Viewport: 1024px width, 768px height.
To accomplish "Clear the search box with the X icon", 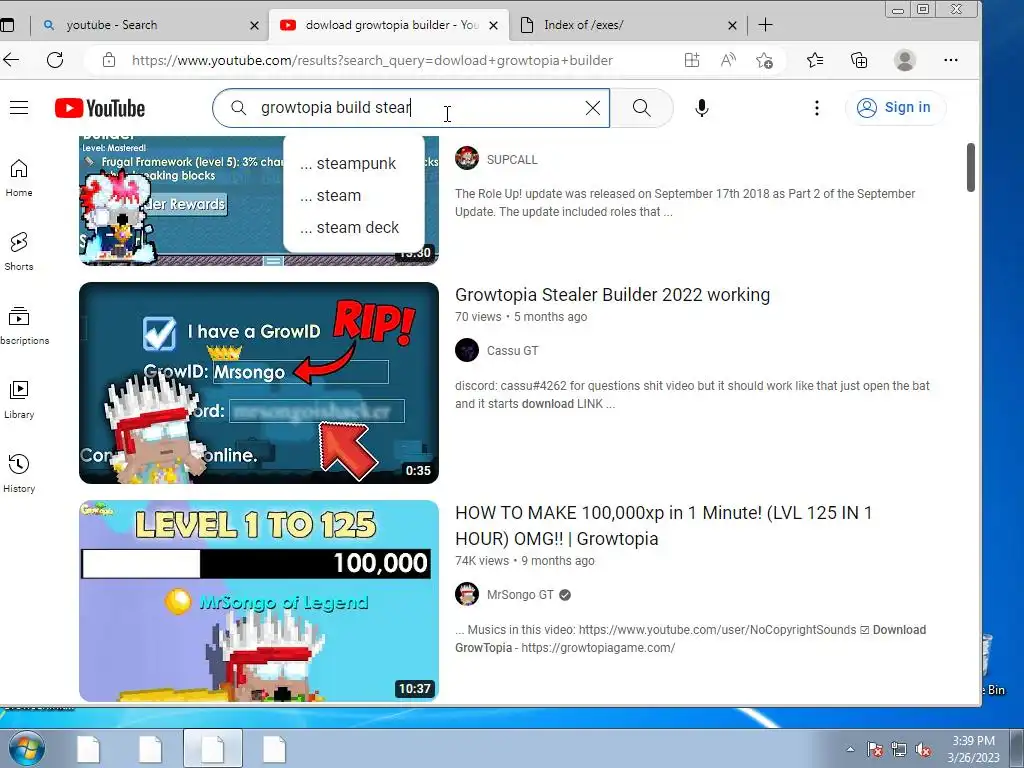I will coord(592,108).
